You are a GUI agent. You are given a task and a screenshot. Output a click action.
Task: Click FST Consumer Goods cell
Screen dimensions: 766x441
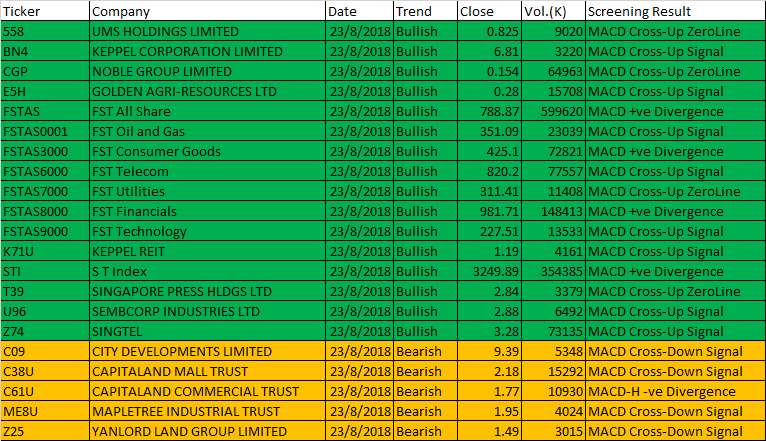[208, 151]
